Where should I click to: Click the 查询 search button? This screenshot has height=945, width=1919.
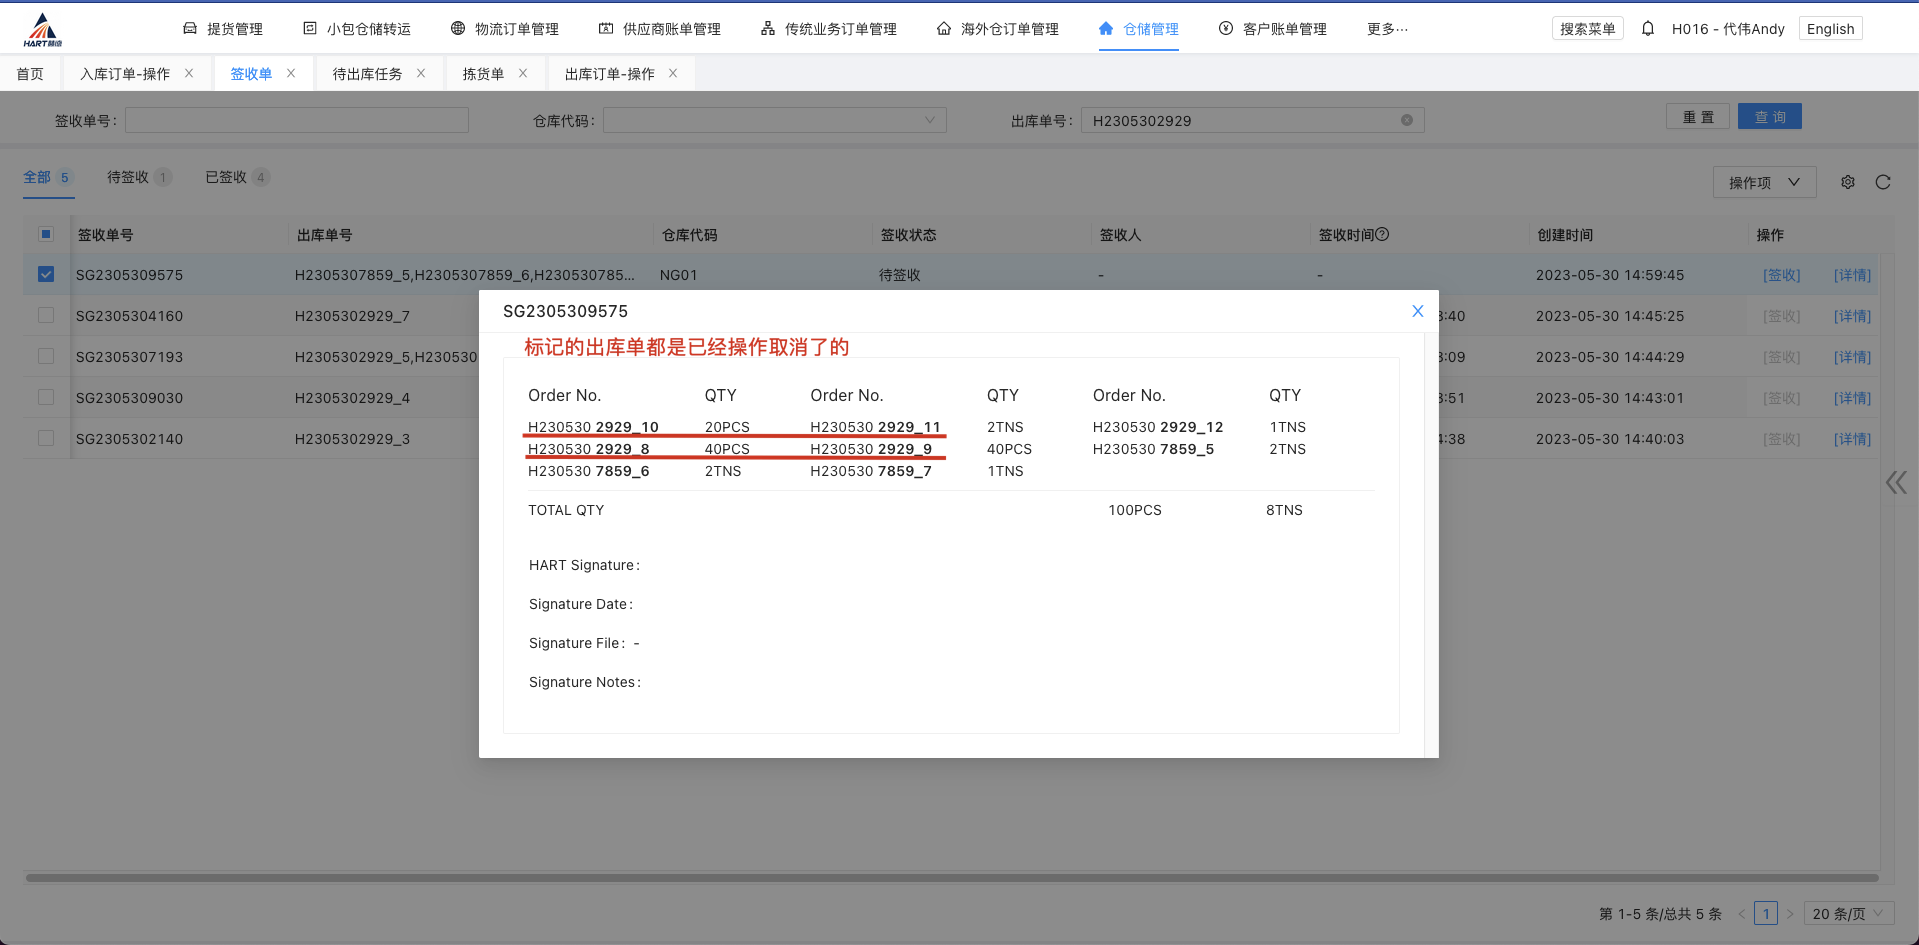1769,117
